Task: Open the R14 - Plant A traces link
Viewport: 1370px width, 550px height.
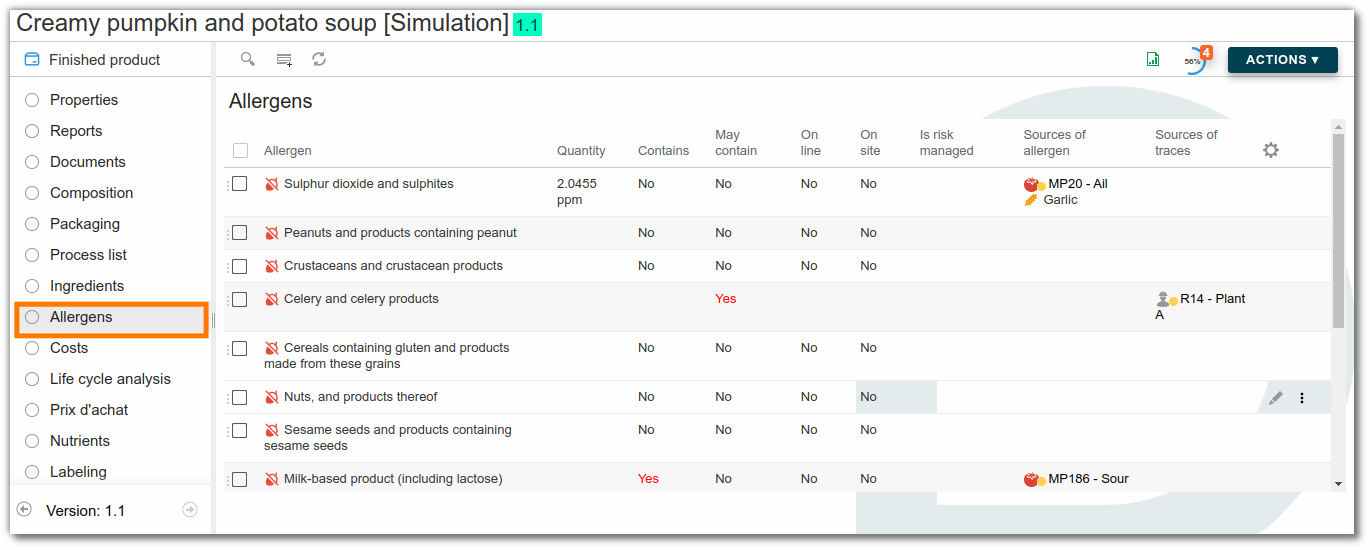Action: tap(1211, 299)
